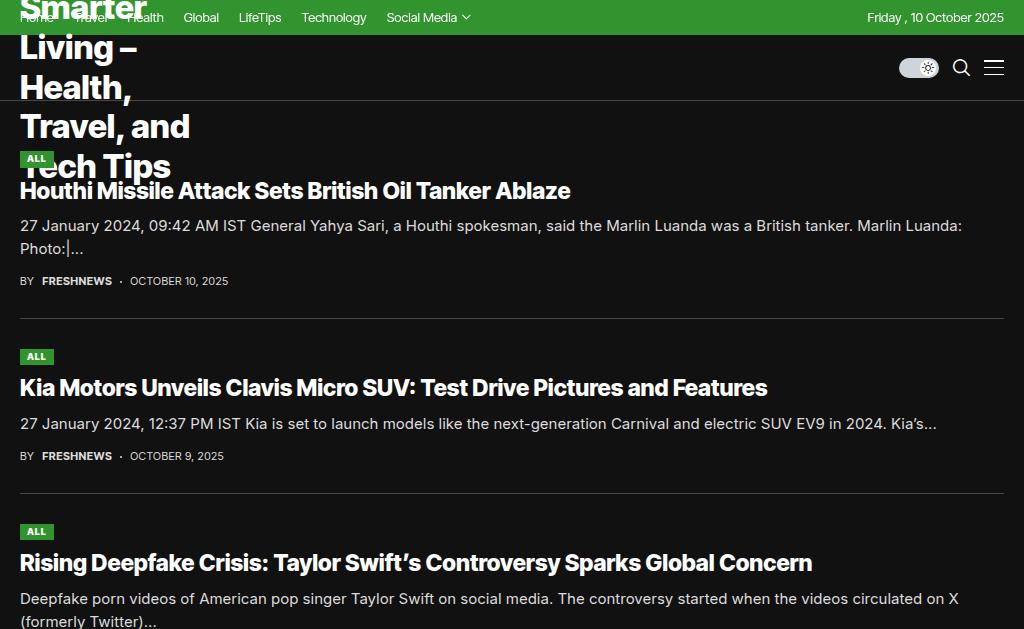The image size is (1024, 629).
Task: Open the Houthi Missile Attack article headline
Action: click(295, 191)
